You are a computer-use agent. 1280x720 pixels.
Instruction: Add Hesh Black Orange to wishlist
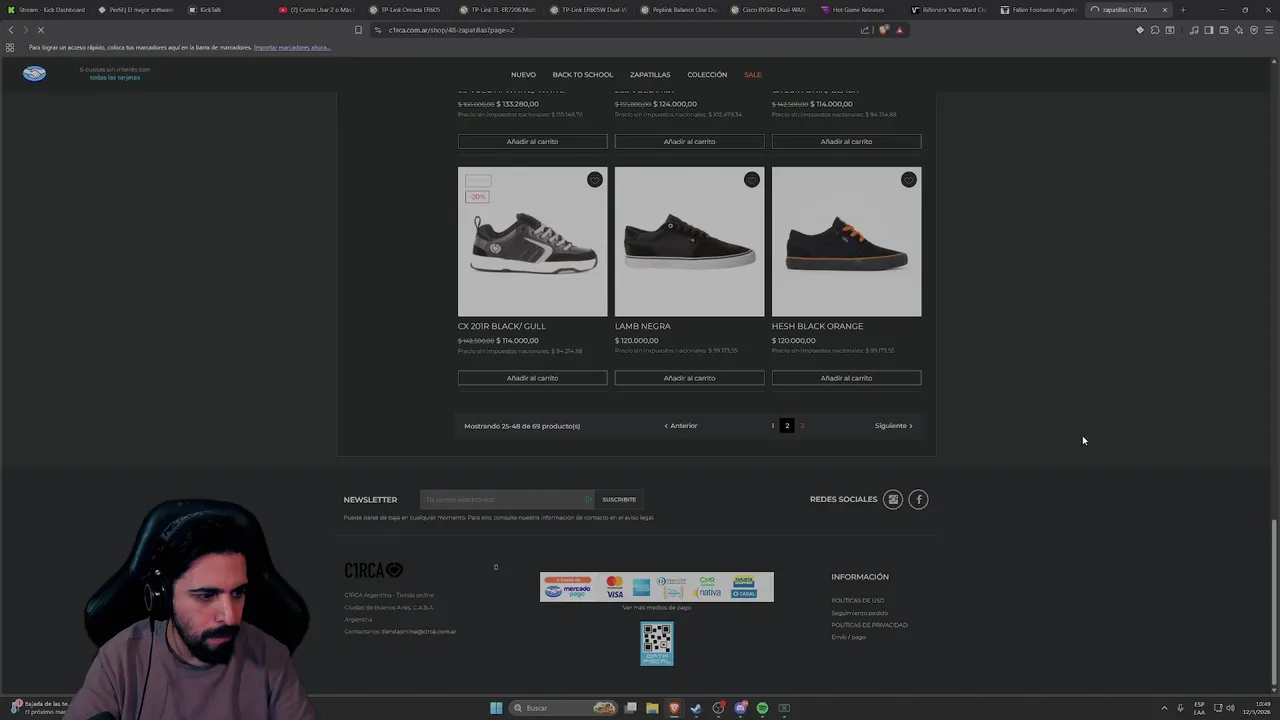click(909, 180)
